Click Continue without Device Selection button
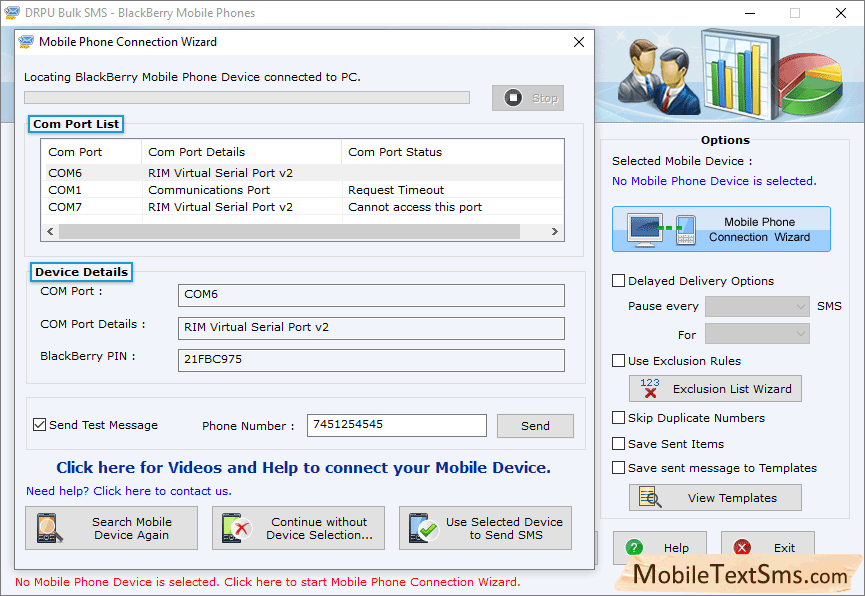This screenshot has width=865, height=596. (x=298, y=528)
